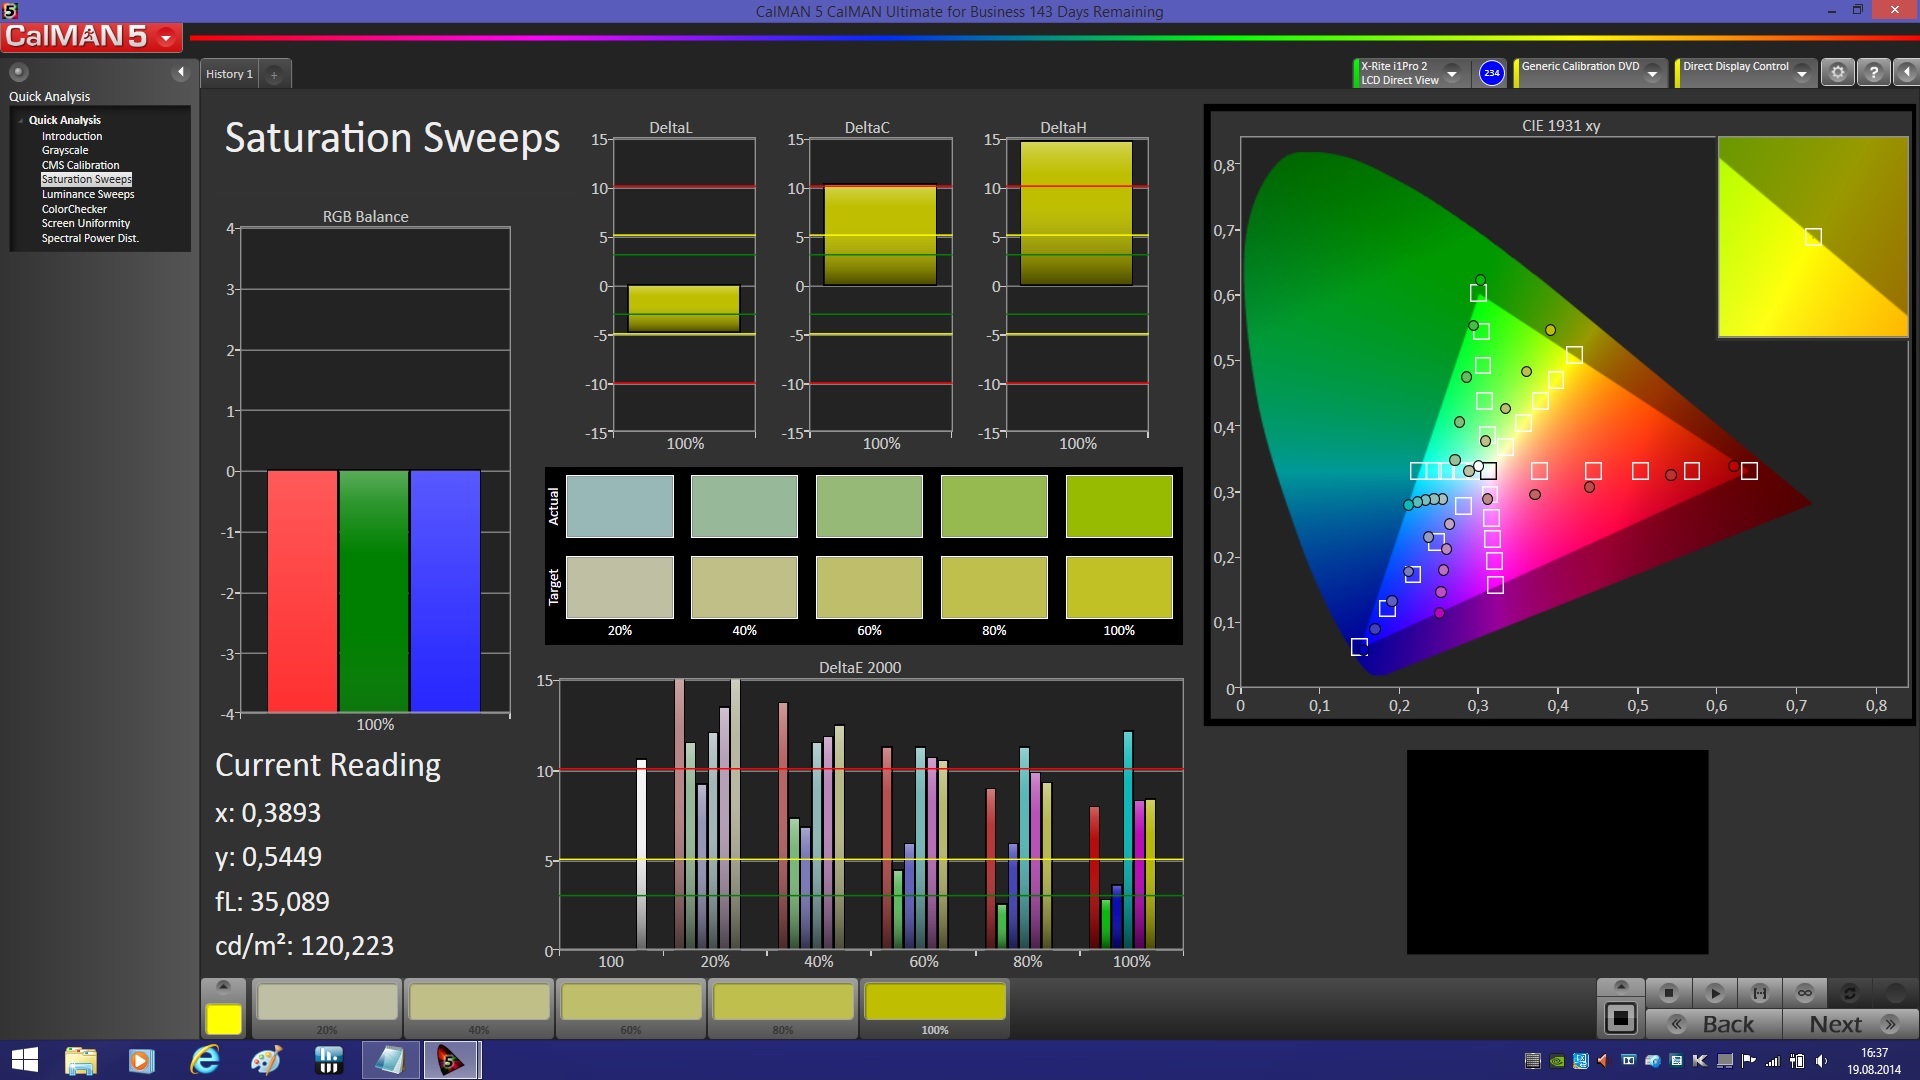Select the History 1 tab

click(x=229, y=74)
